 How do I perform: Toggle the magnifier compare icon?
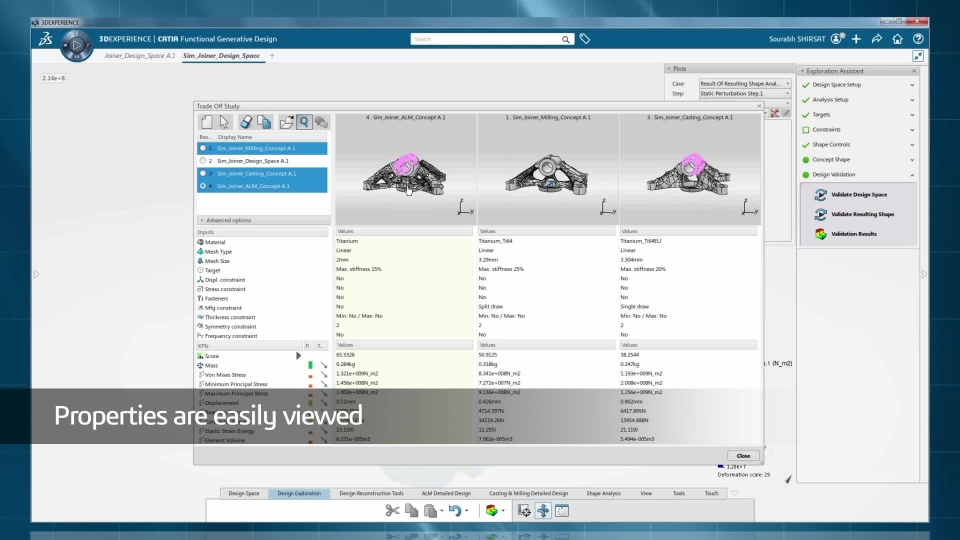tap(304, 122)
